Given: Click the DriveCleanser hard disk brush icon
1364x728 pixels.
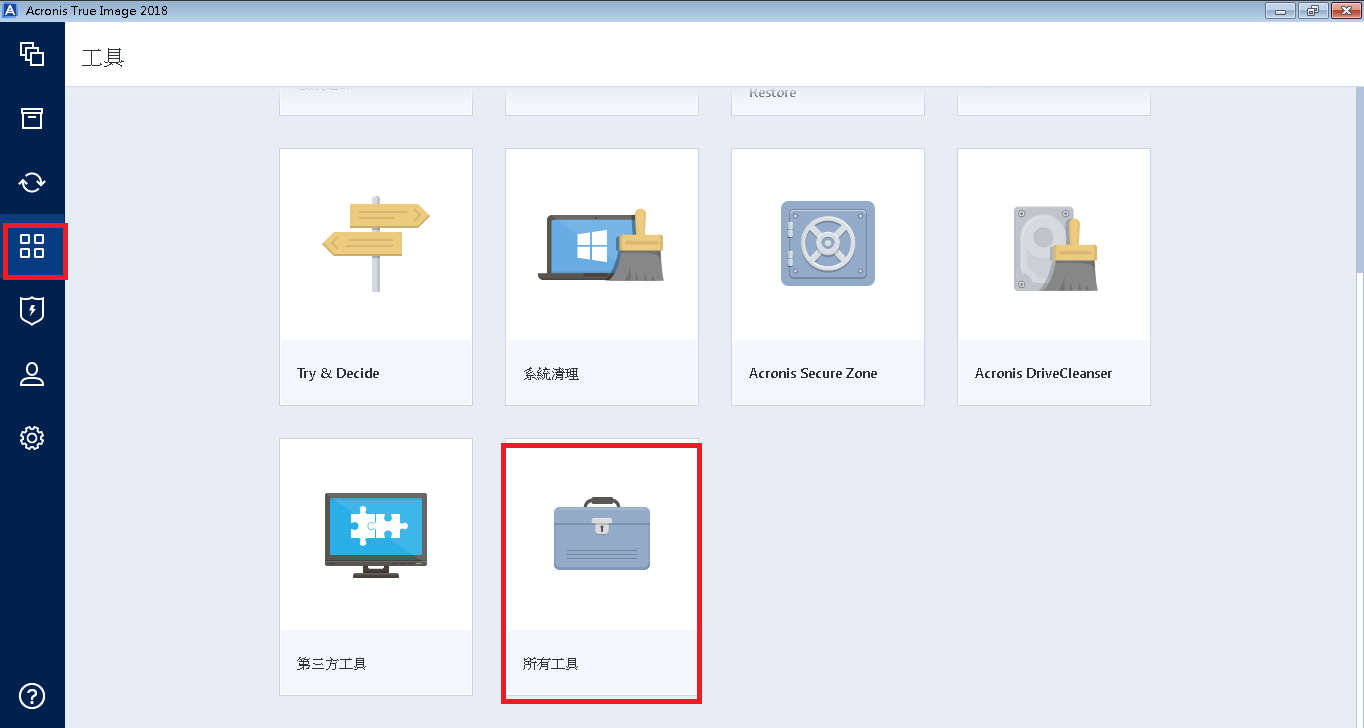Looking at the screenshot, I should pyautogui.click(x=1054, y=248).
